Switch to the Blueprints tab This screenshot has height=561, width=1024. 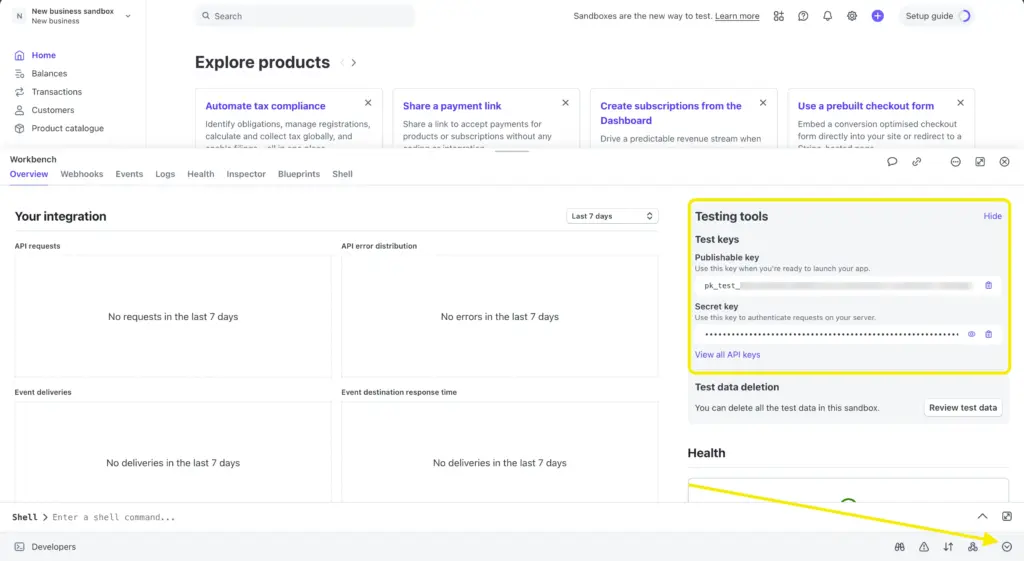click(299, 174)
